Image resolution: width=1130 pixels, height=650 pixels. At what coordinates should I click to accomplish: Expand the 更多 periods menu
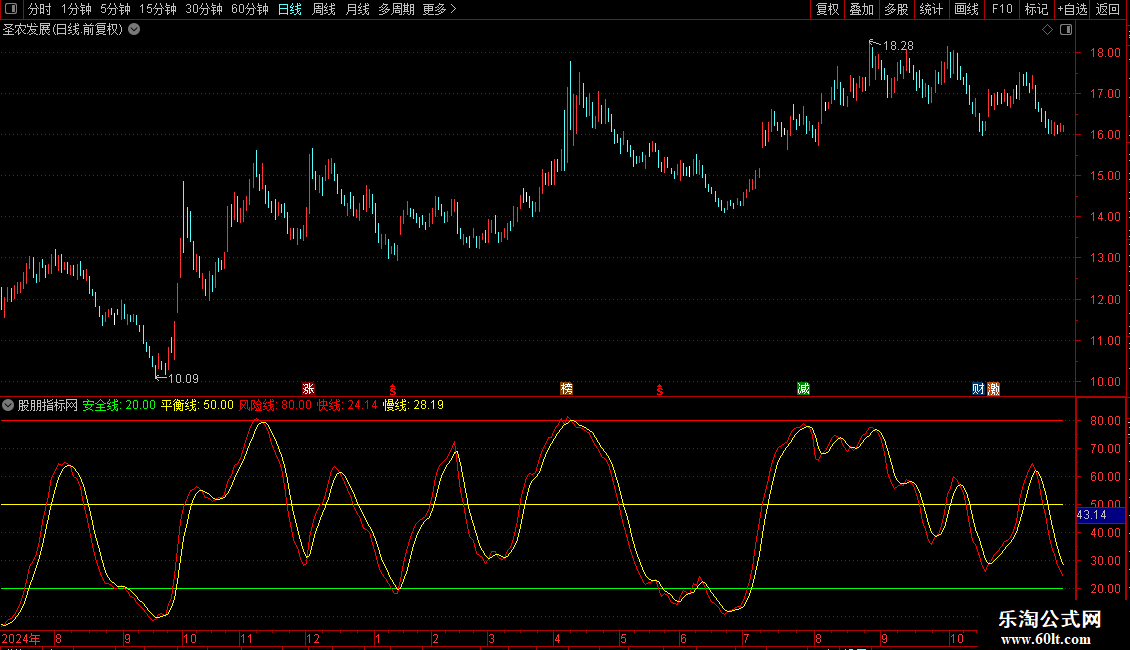[x=440, y=9]
